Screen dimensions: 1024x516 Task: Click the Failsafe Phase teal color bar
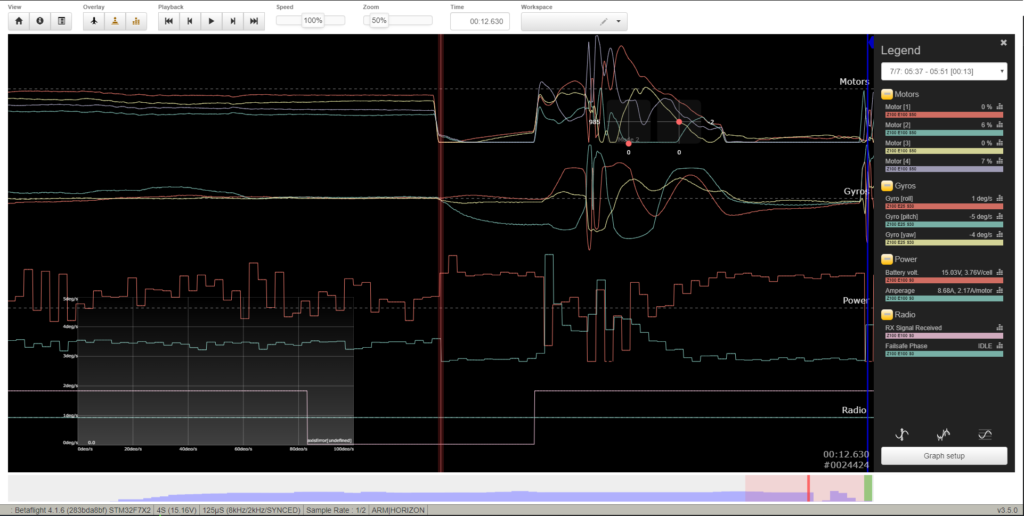click(x=944, y=354)
